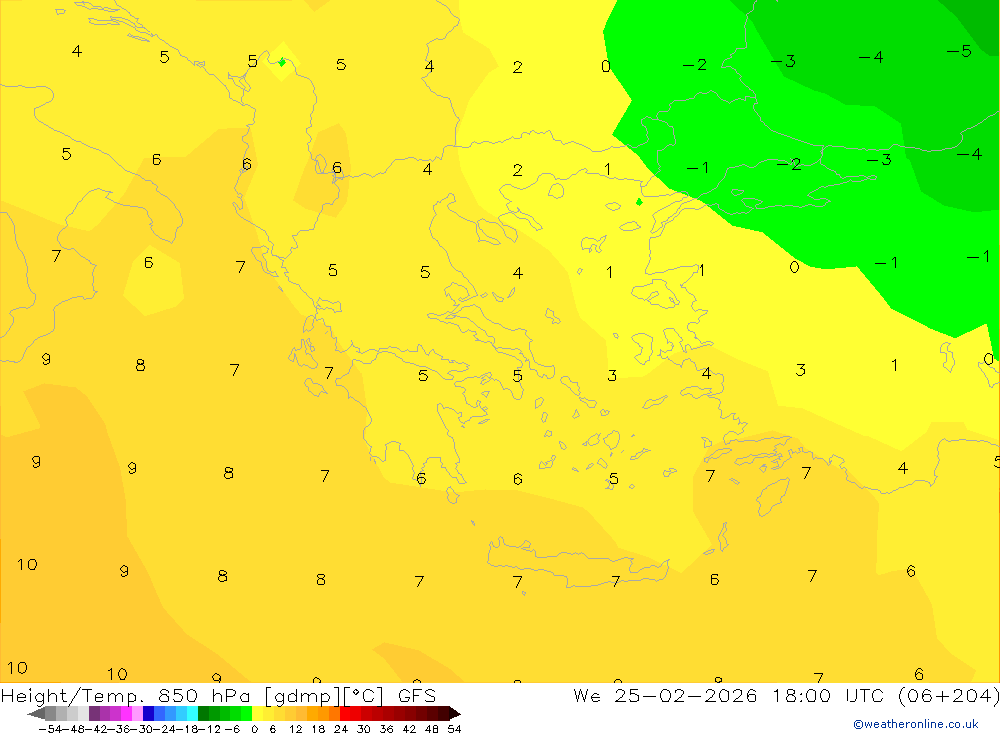This screenshot has width=1000, height=733.
Task: Click the '54' label ending the color scale
Action: [454, 729]
